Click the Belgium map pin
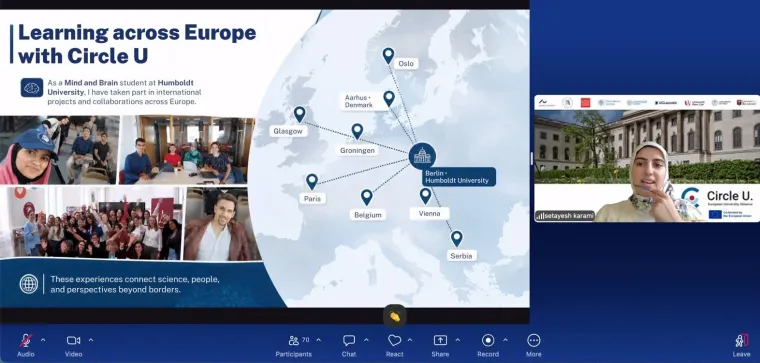 point(367,197)
